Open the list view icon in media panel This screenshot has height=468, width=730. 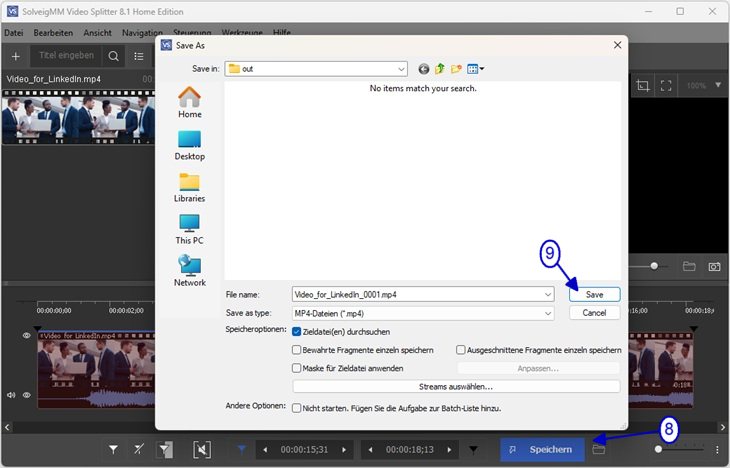139,56
